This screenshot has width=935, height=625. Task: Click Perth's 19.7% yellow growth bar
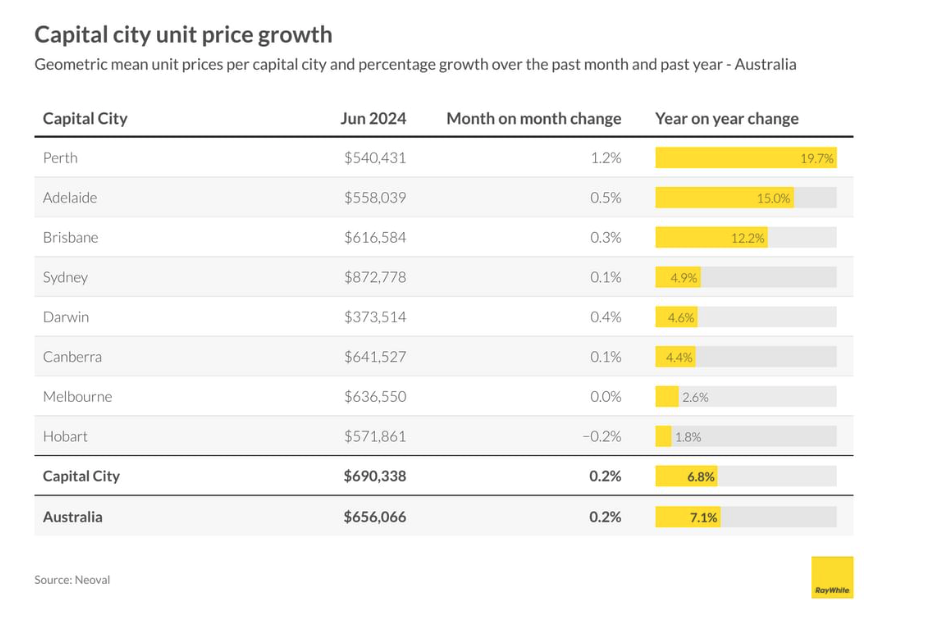point(745,158)
